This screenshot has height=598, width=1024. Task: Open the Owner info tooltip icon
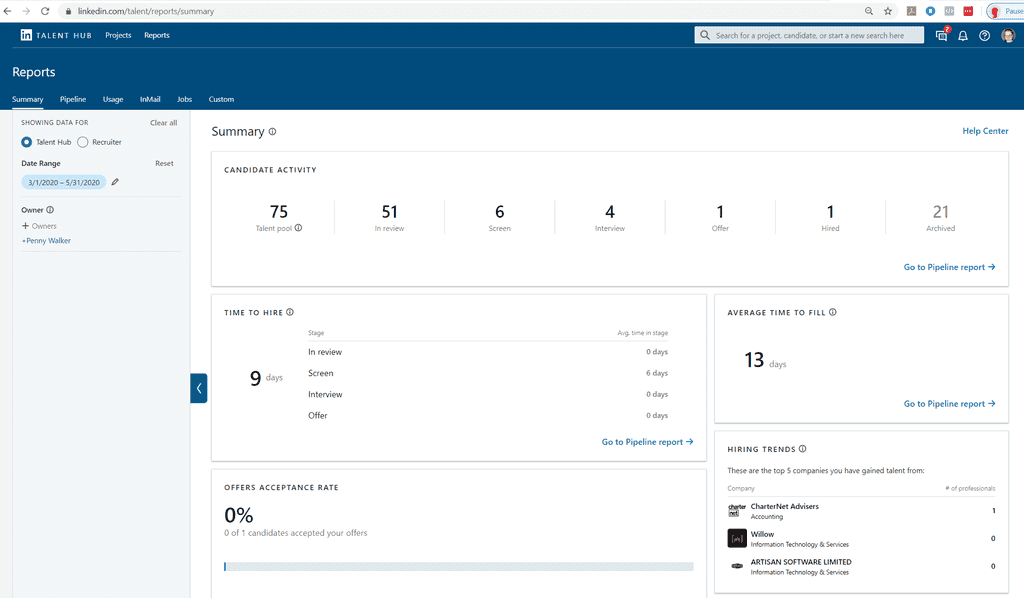[x=48, y=209]
